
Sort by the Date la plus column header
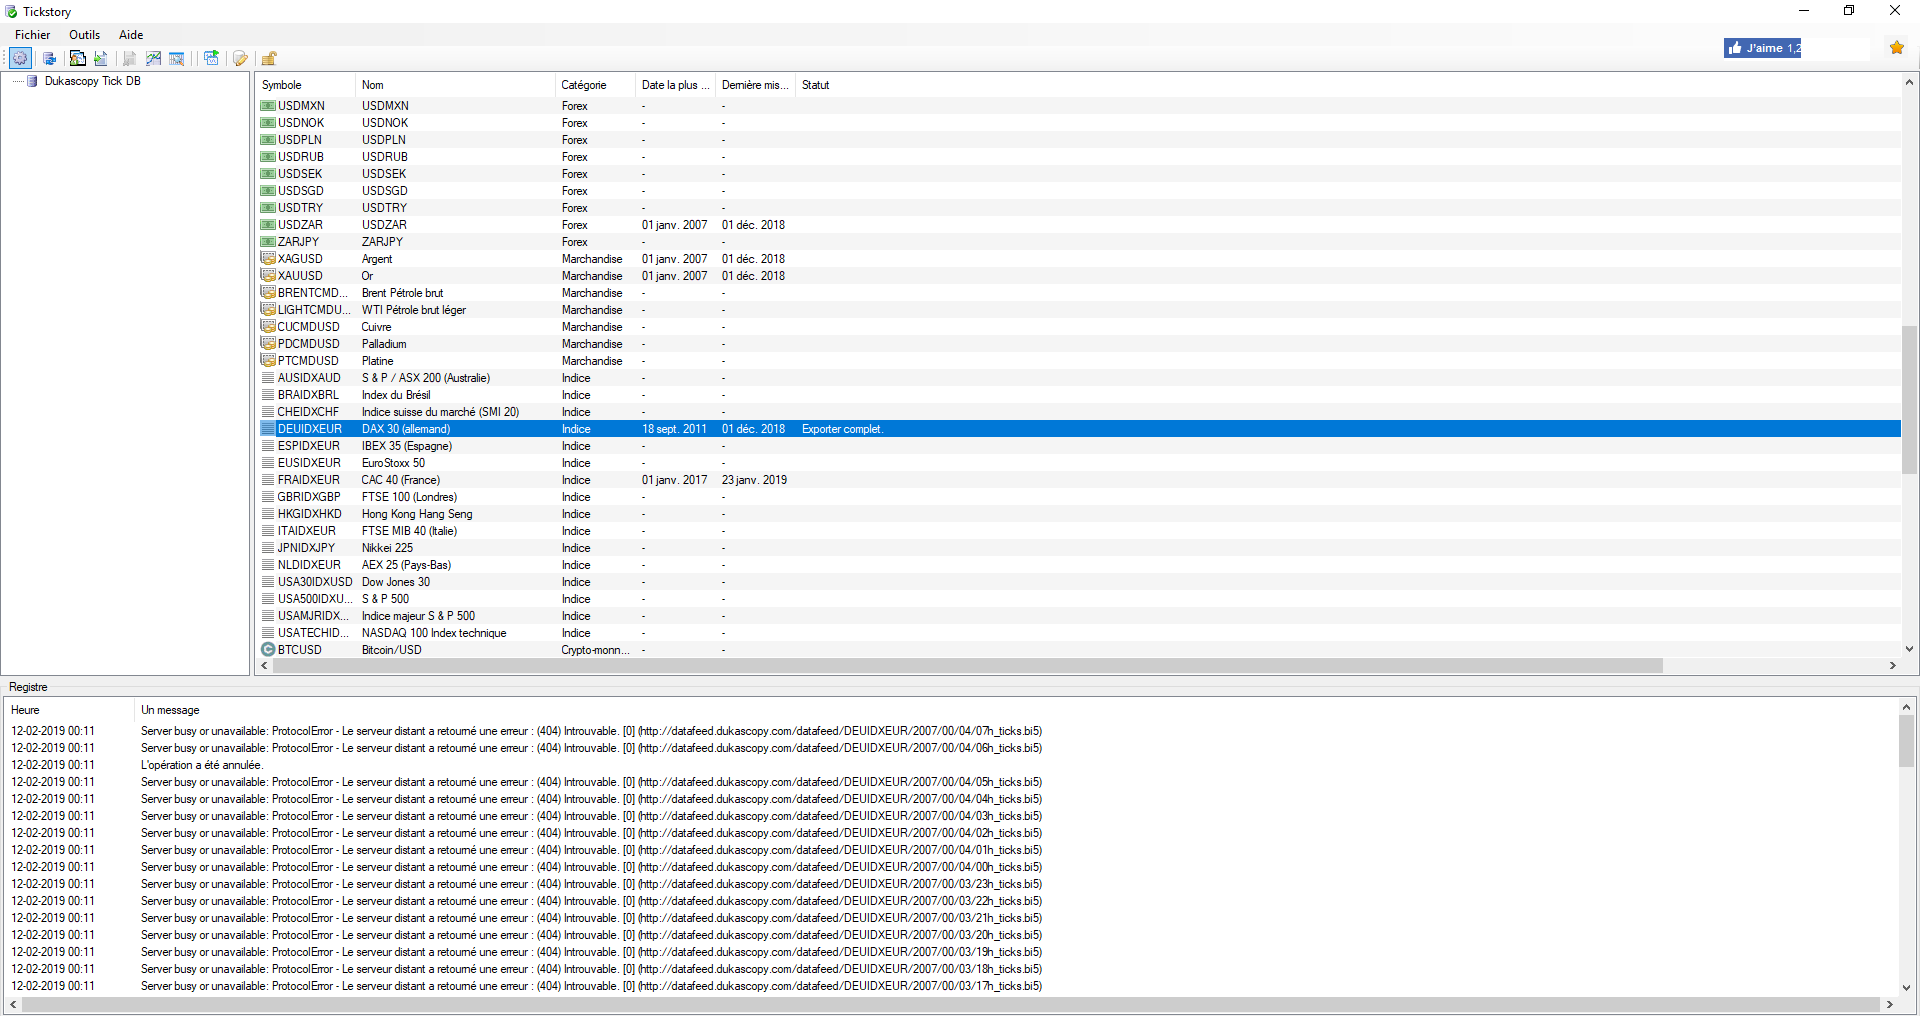click(675, 85)
